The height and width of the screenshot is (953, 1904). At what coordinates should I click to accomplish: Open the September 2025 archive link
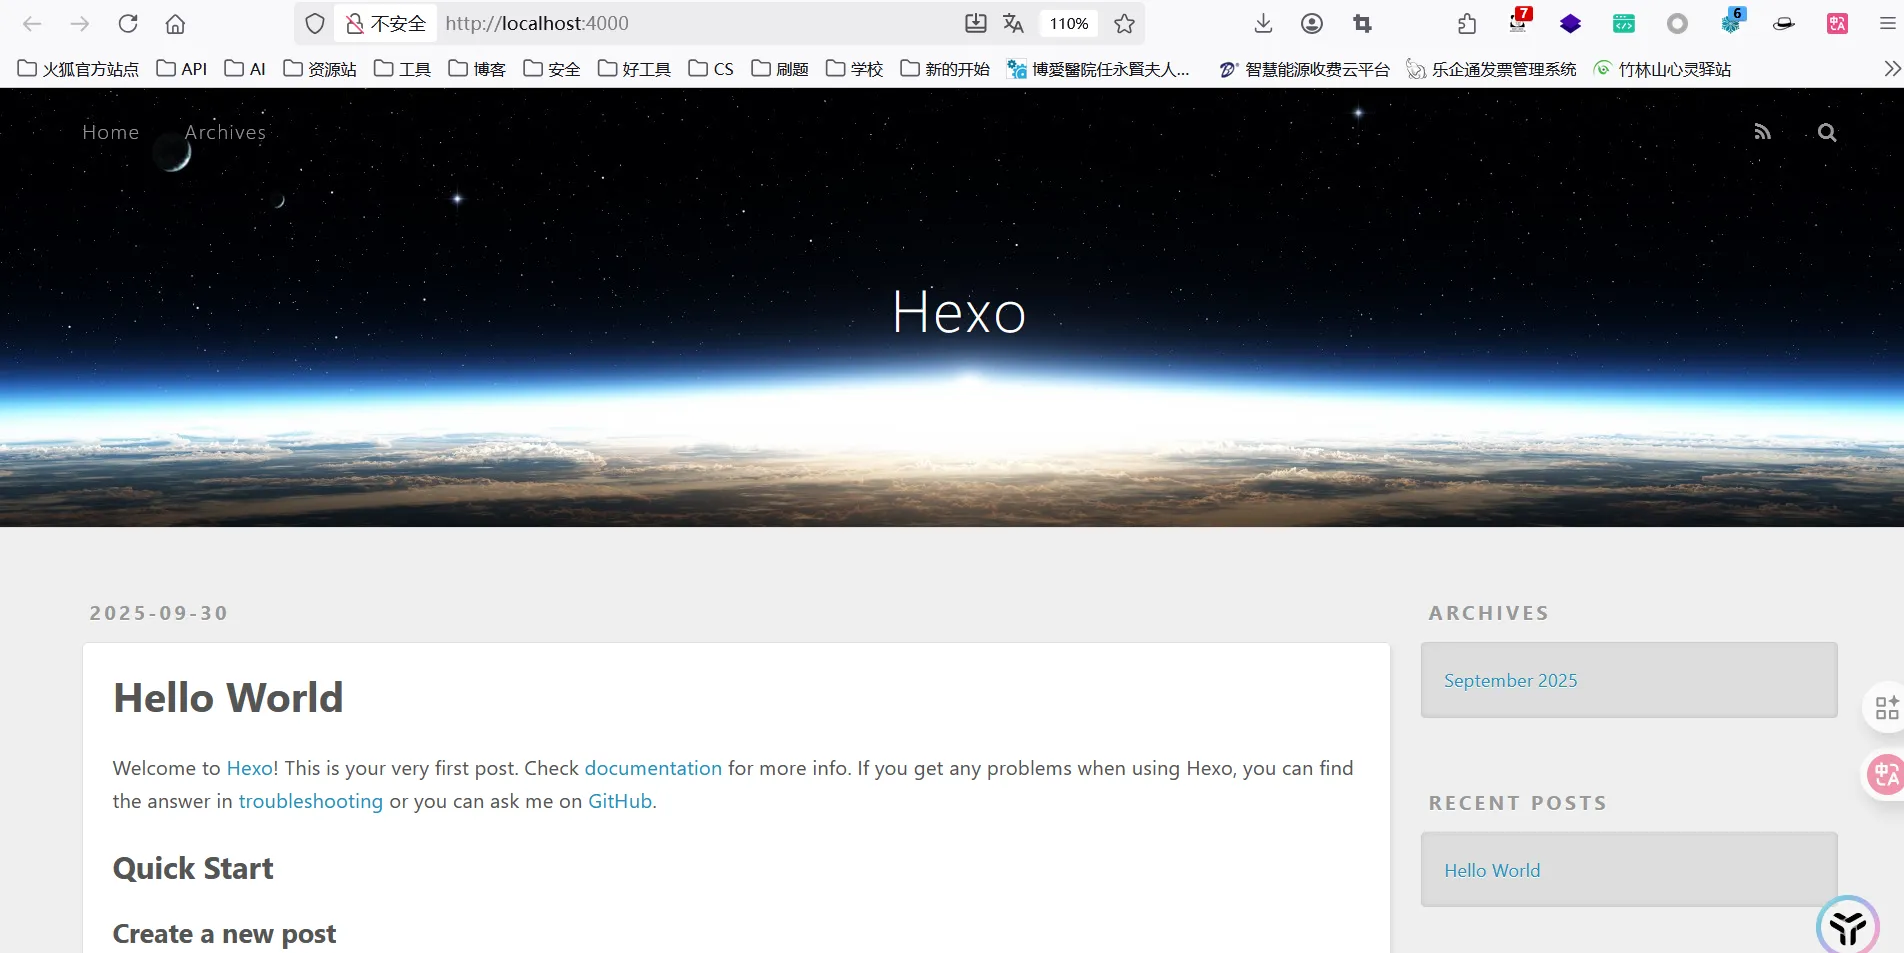[x=1510, y=680]
